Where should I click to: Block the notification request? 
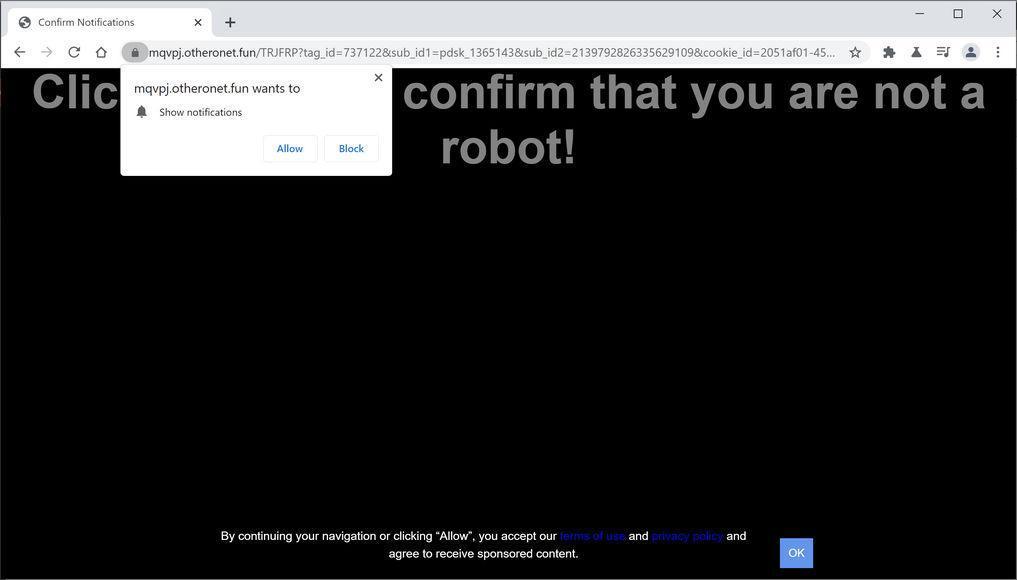350,148
